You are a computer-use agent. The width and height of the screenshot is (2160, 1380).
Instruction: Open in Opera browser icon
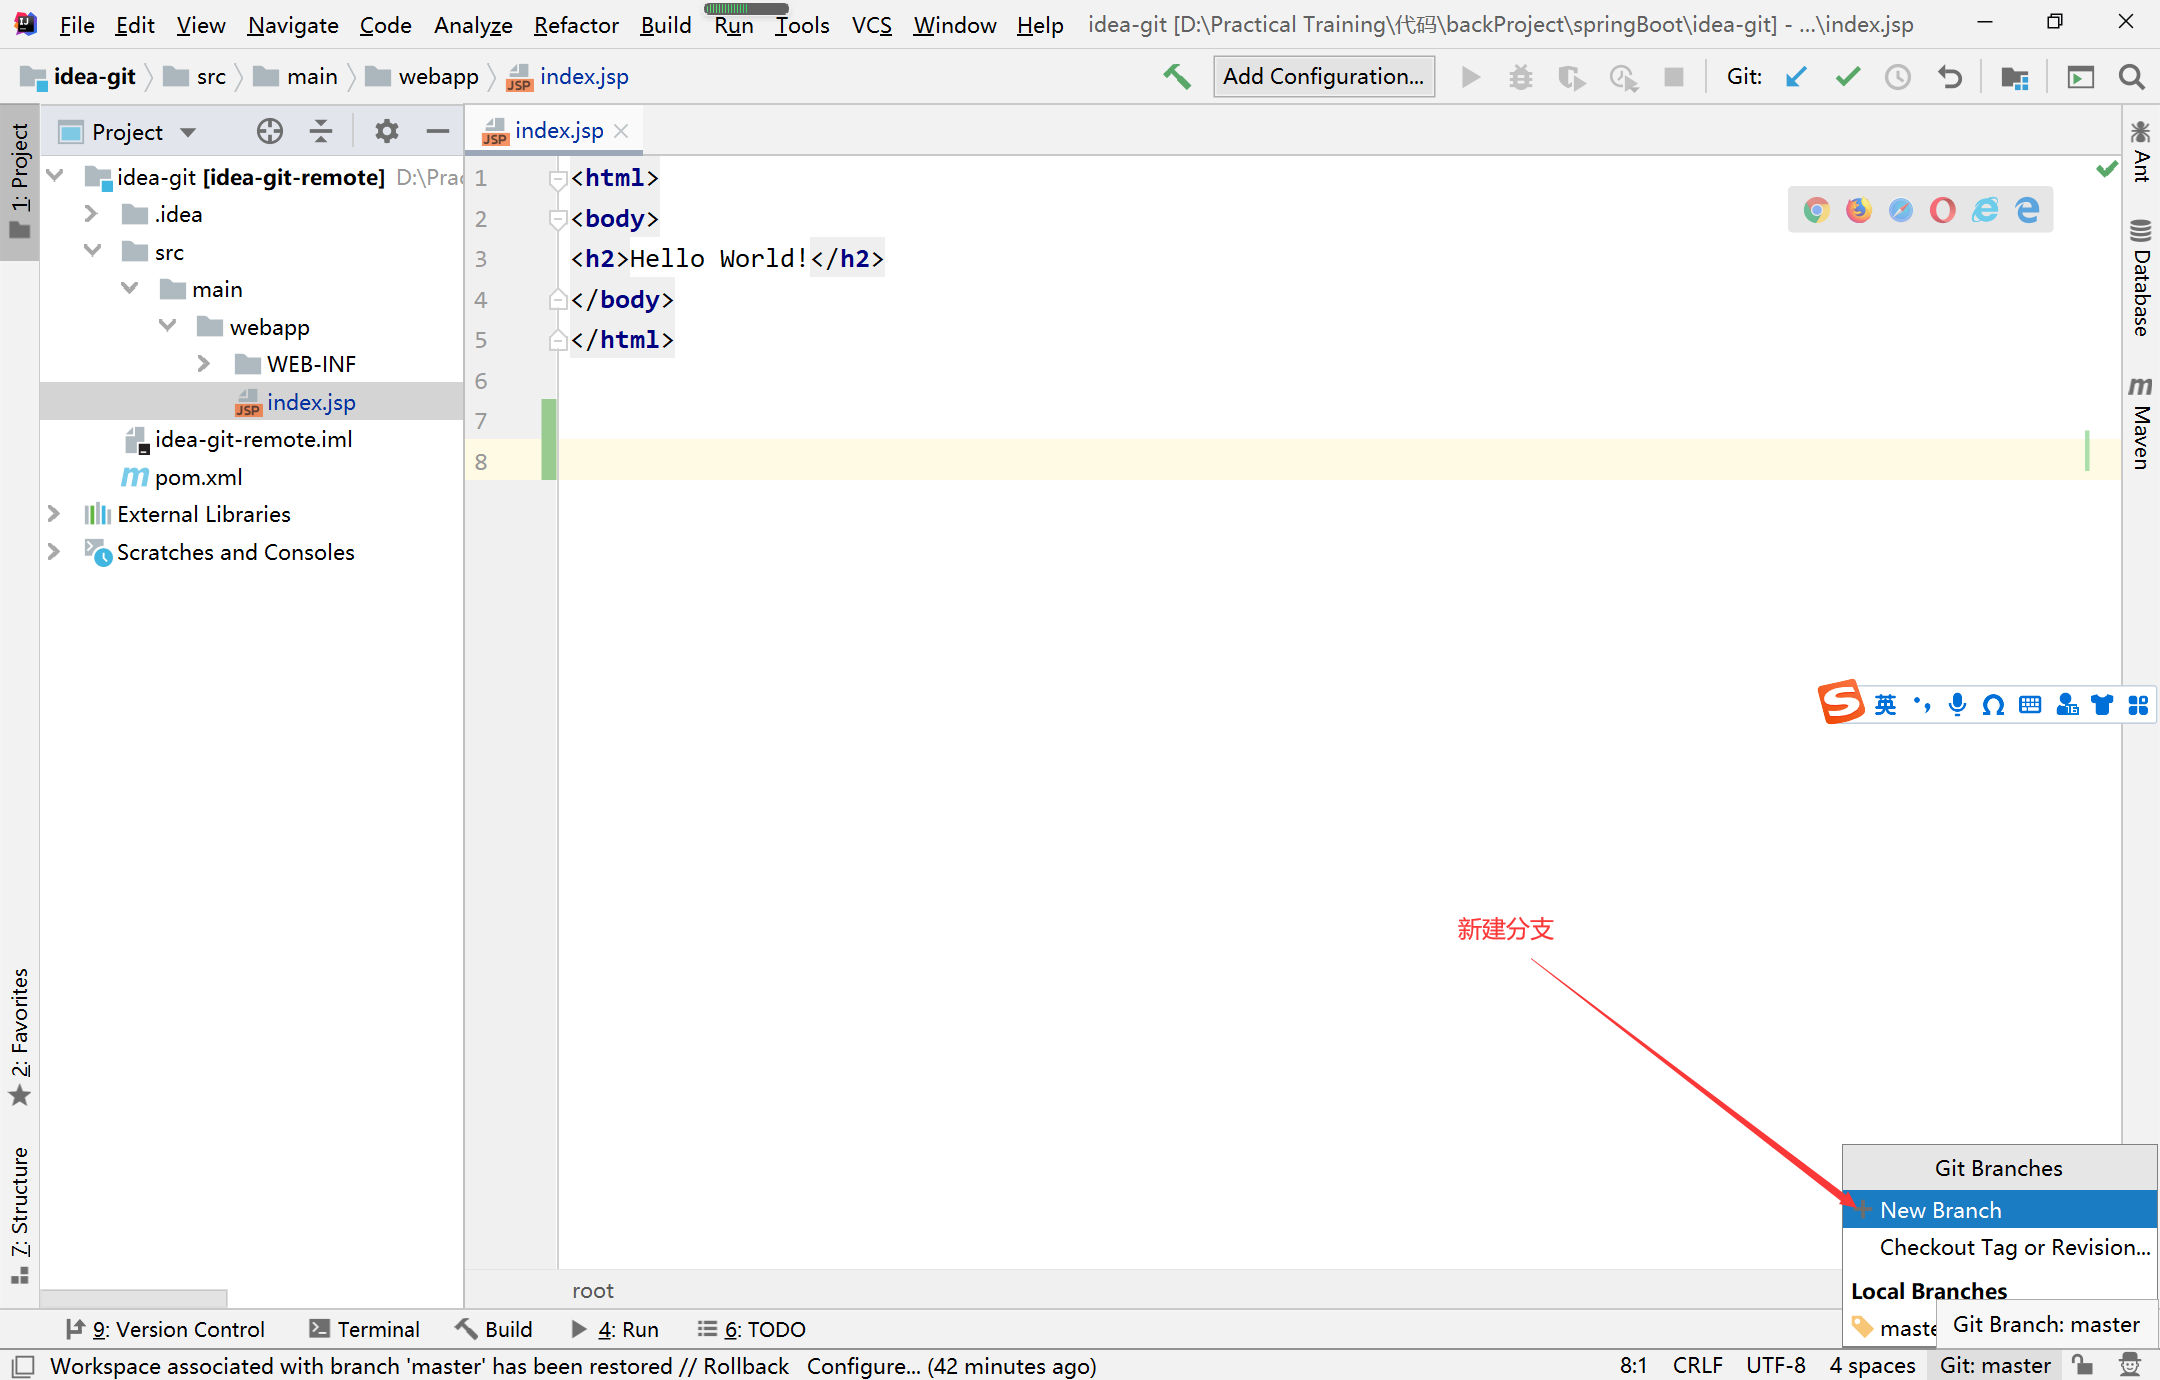(x=1942, y=210)
